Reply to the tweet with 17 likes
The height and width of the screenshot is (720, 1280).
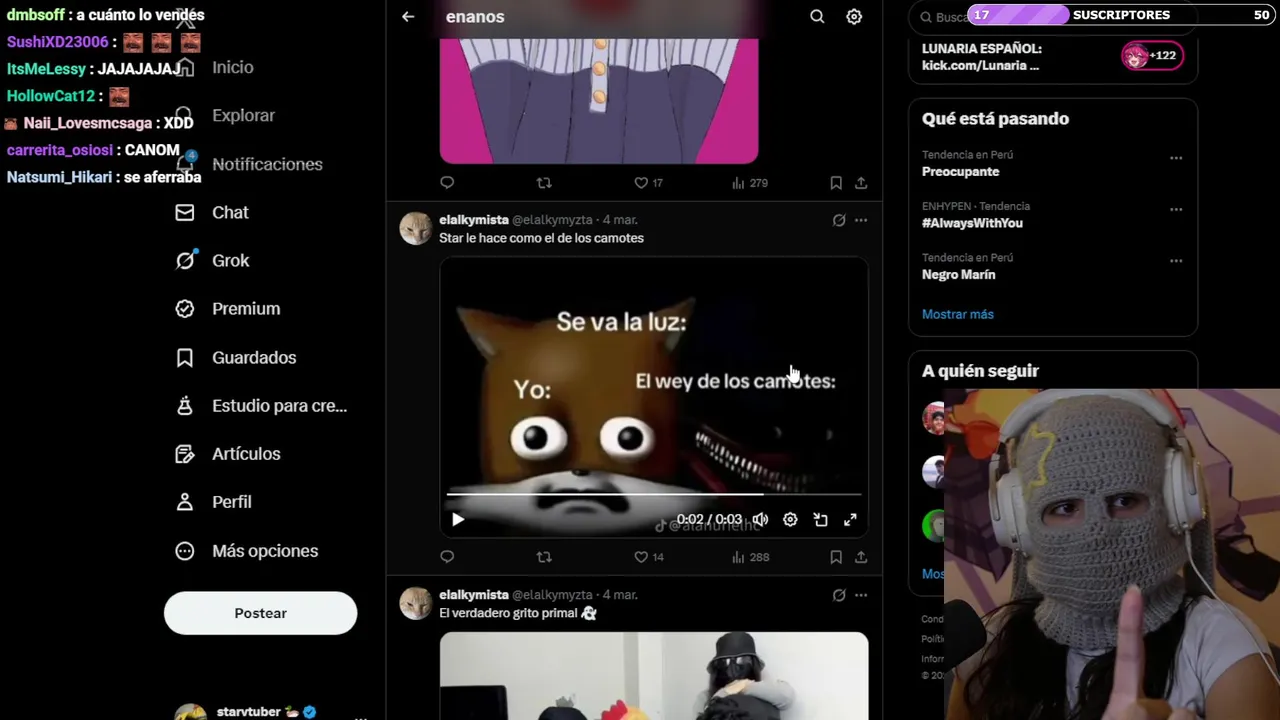coord(447,183)
